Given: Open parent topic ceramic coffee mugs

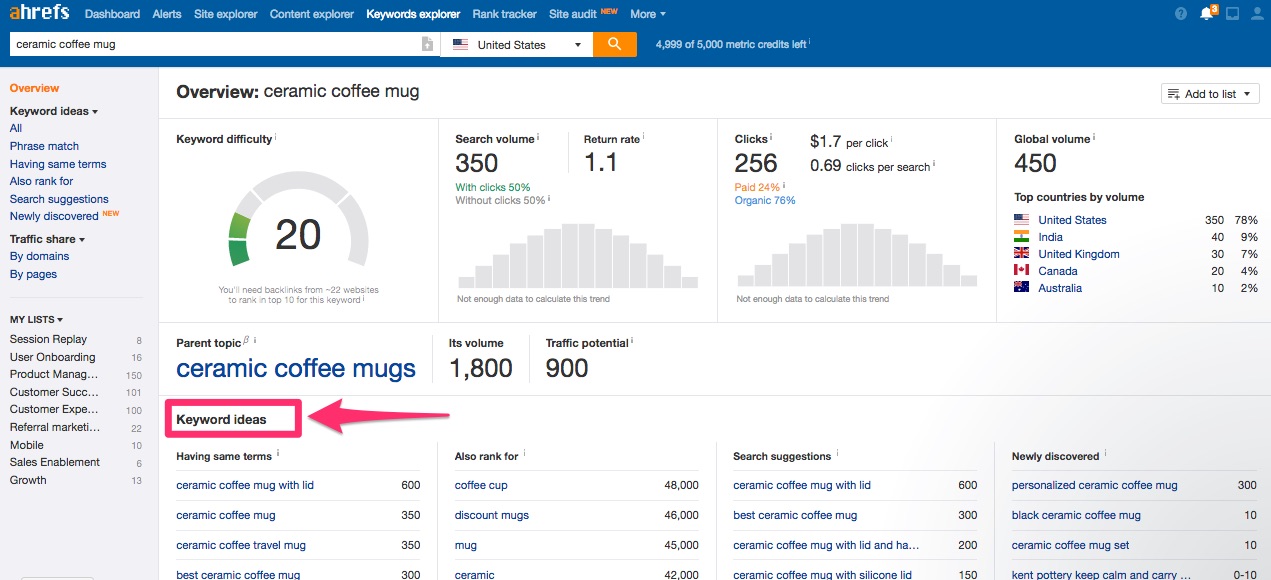Looking at the screenshot, I should point(296,368).
